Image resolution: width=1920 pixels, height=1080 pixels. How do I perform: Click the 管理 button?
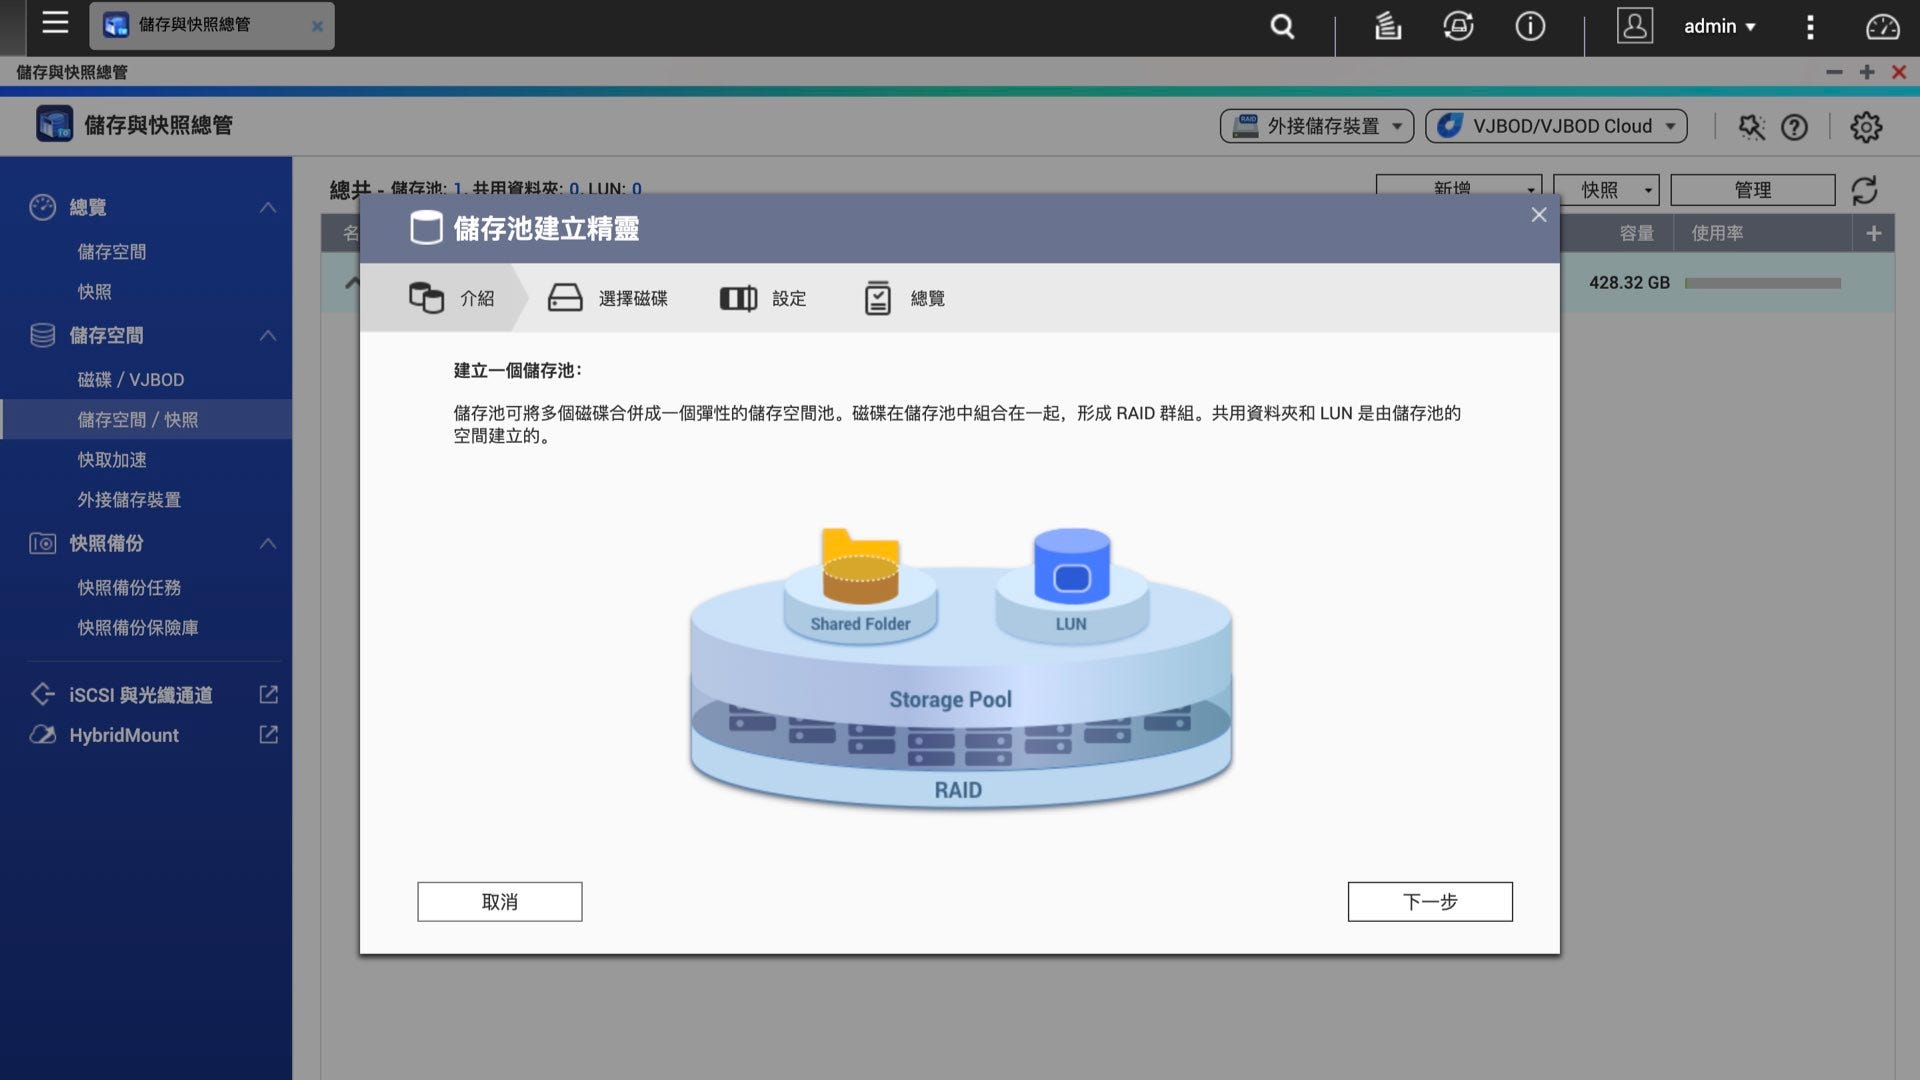tap(1753, 189)
